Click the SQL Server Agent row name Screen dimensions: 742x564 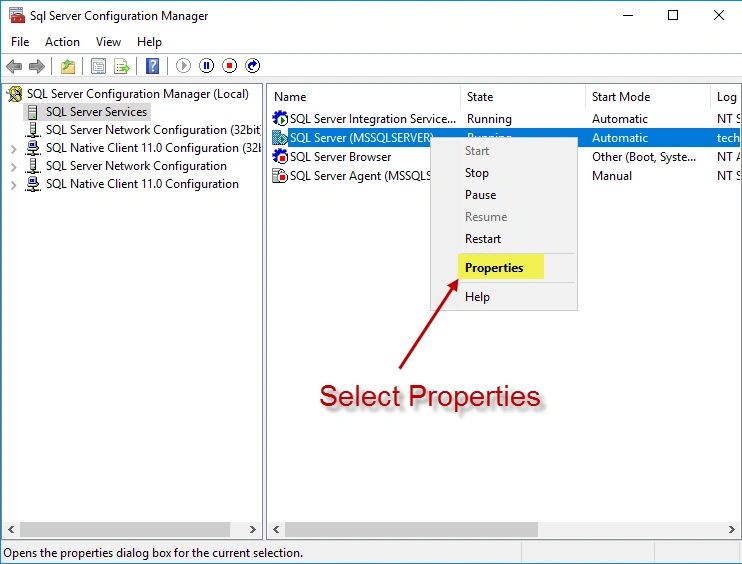coord(360,176)
